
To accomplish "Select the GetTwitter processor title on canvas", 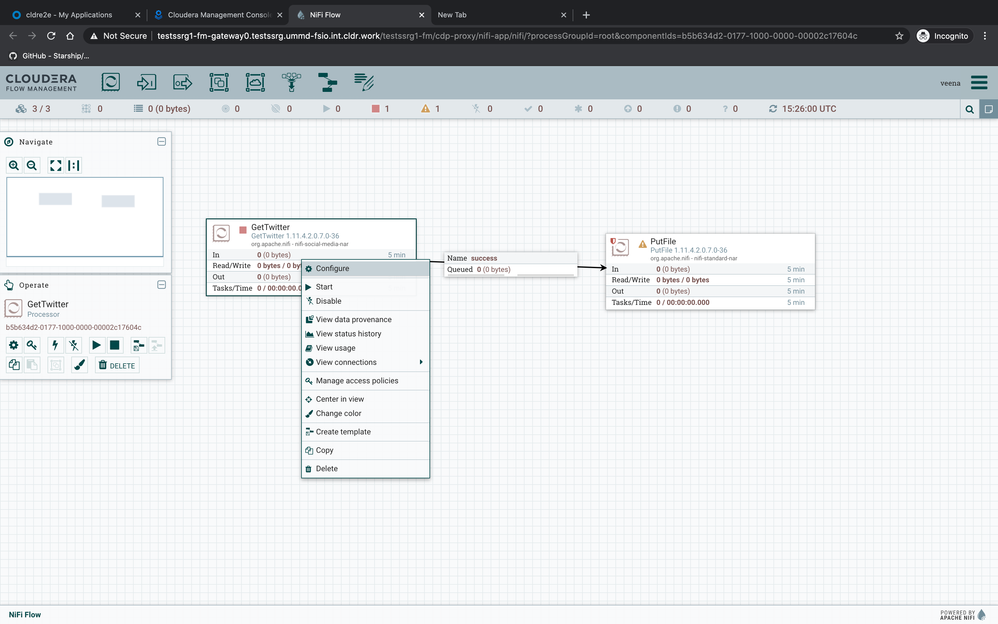I will pyautogui.click(x=270, y=227).
